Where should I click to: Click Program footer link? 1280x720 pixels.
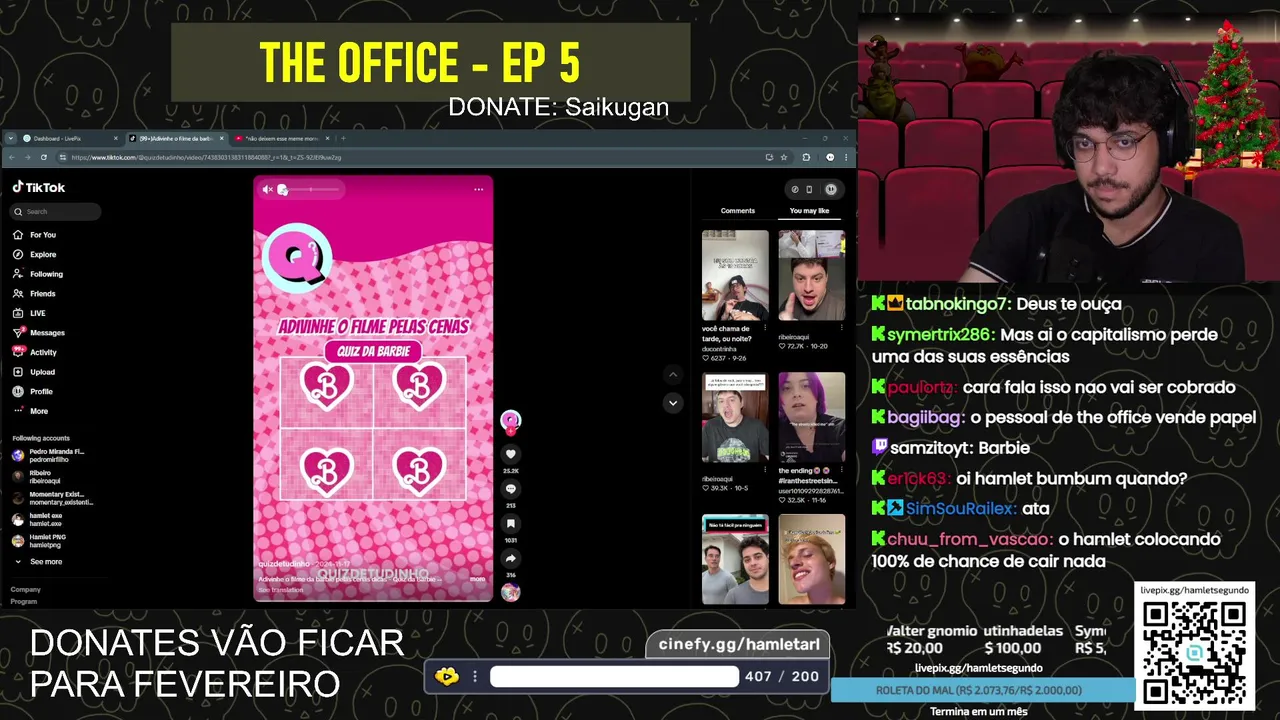(24, 601)
